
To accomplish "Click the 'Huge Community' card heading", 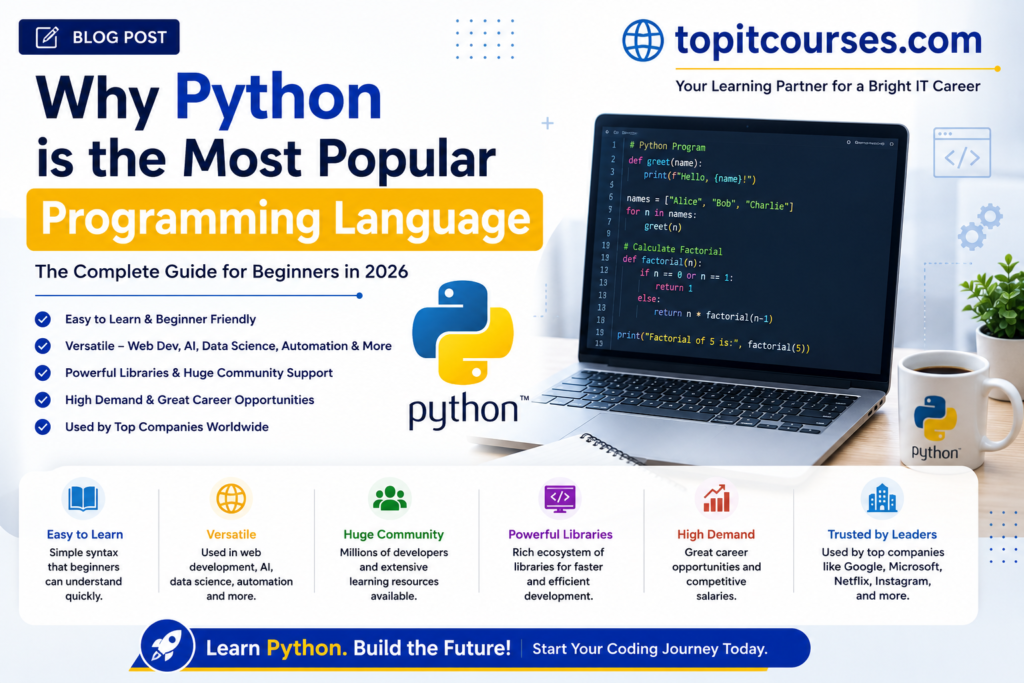I will pos(394,534).
